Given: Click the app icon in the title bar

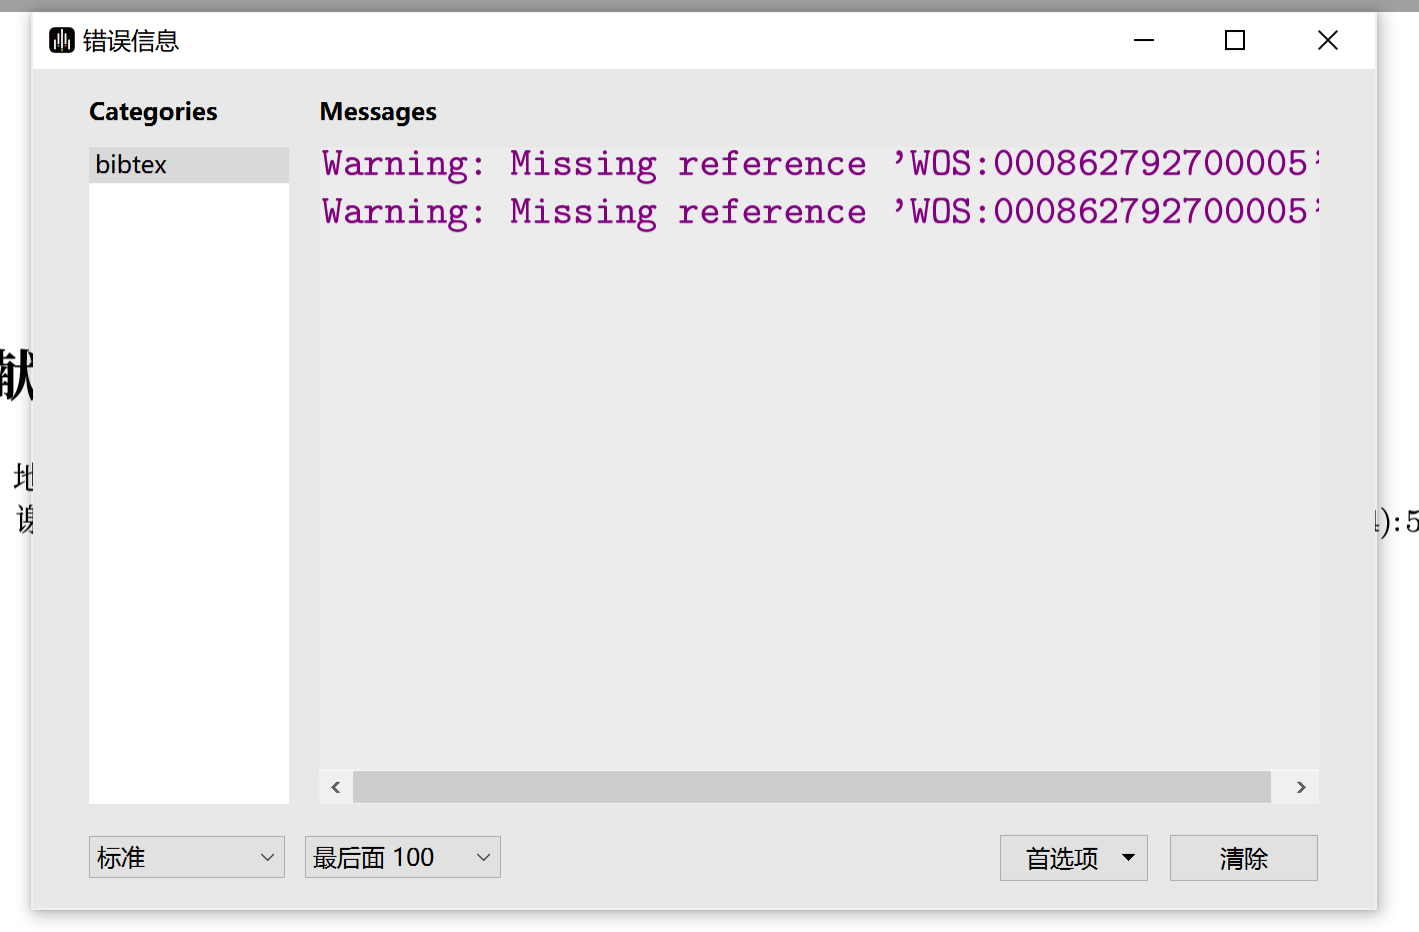Looking at the screenshot, I should click(x=62, y=40).
